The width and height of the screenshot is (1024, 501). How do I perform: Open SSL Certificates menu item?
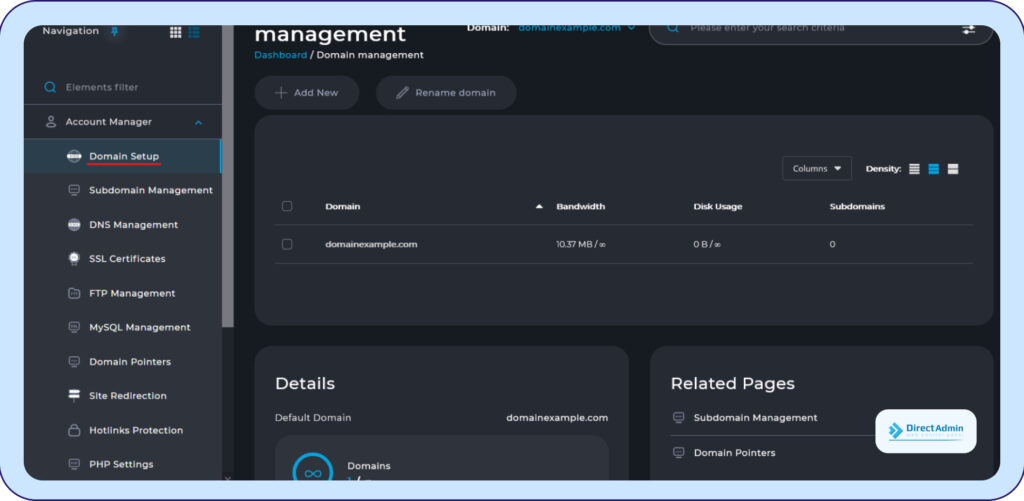point(127,259)
